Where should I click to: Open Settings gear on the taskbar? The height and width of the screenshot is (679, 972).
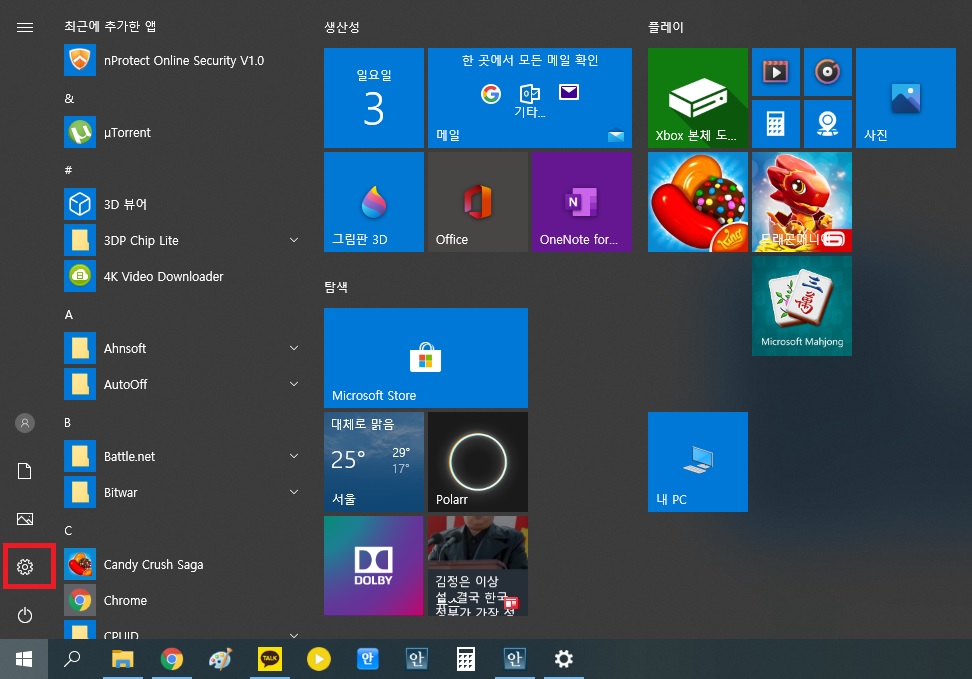coord(563,659)
